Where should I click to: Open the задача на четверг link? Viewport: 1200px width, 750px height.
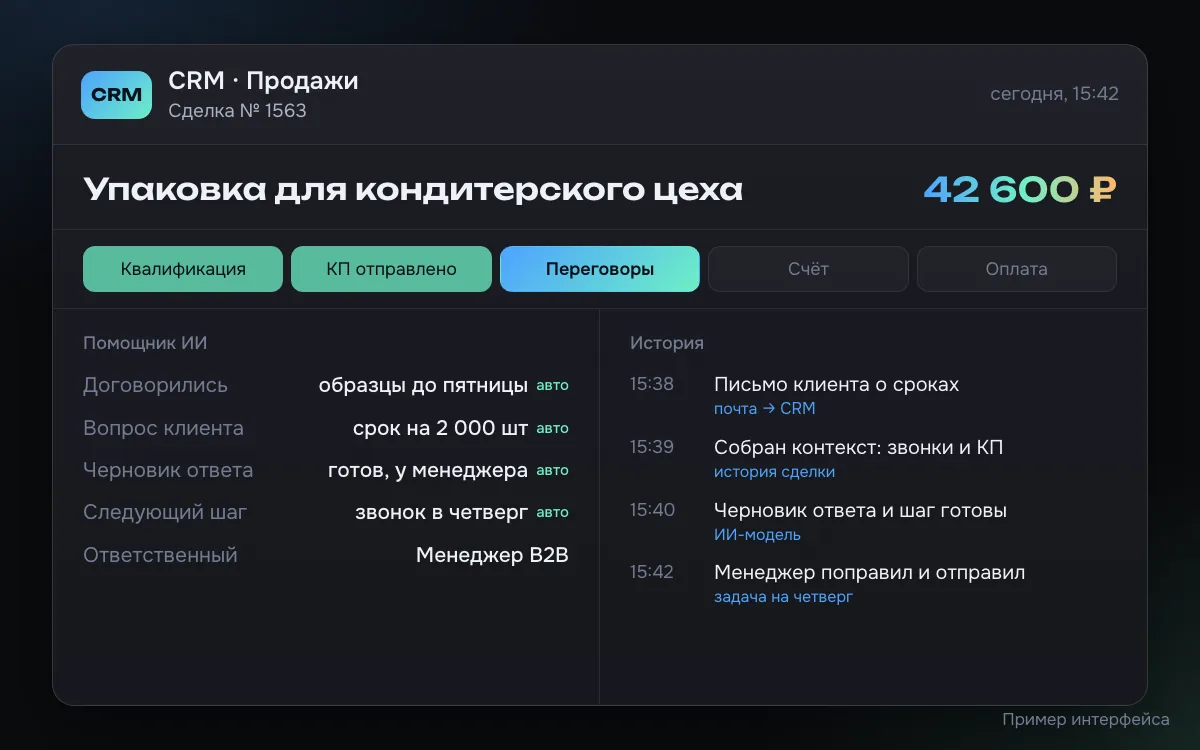click(783, 598)
